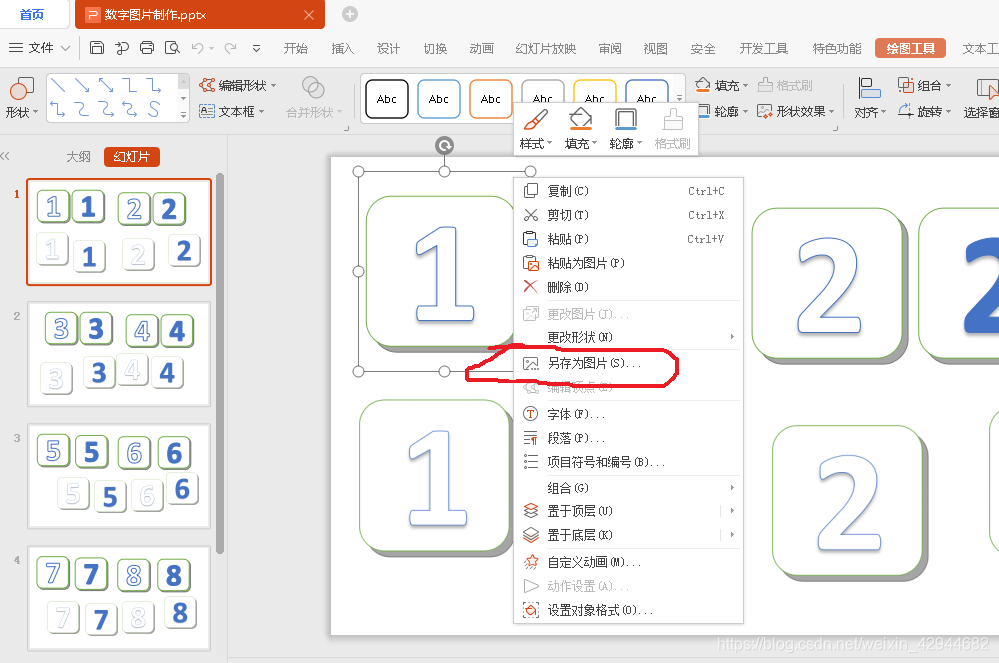Keep 幻灯片 slides panel active
This screenshot has height=663, width=999.
(x=131, y=156)
